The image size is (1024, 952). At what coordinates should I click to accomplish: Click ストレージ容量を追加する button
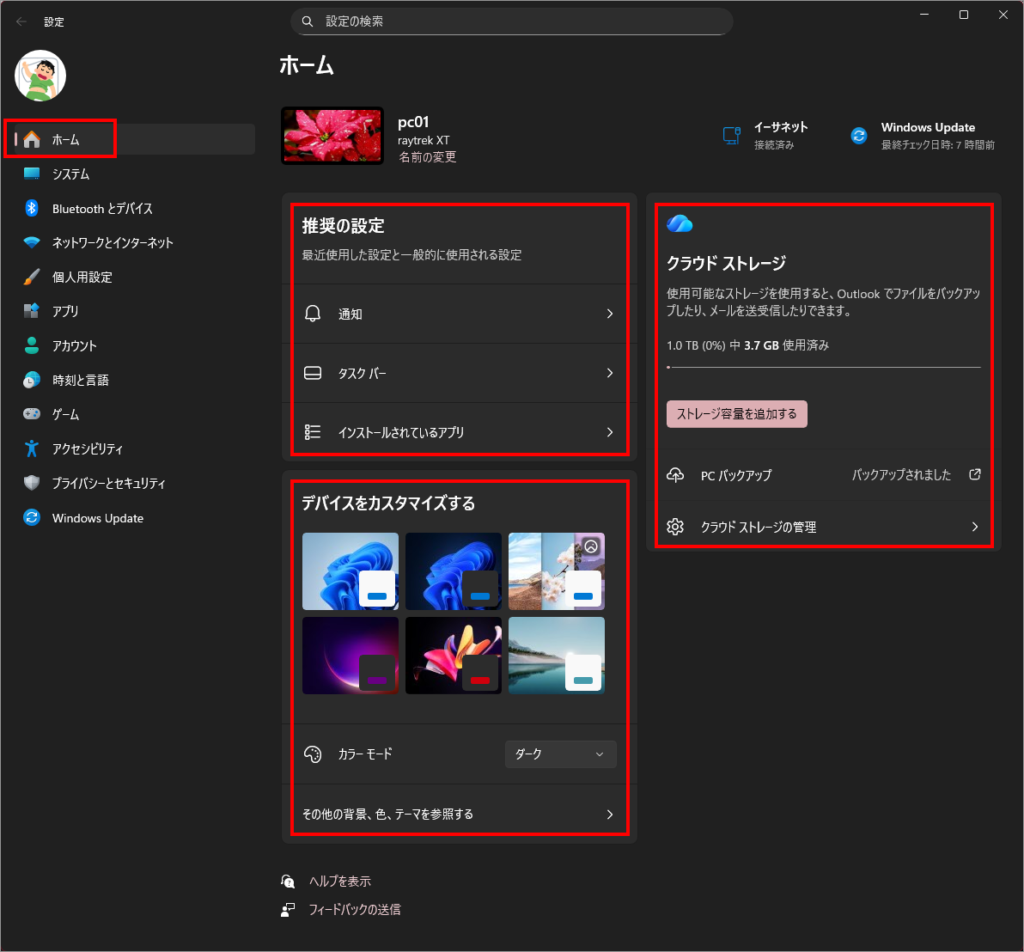(737, 414)
